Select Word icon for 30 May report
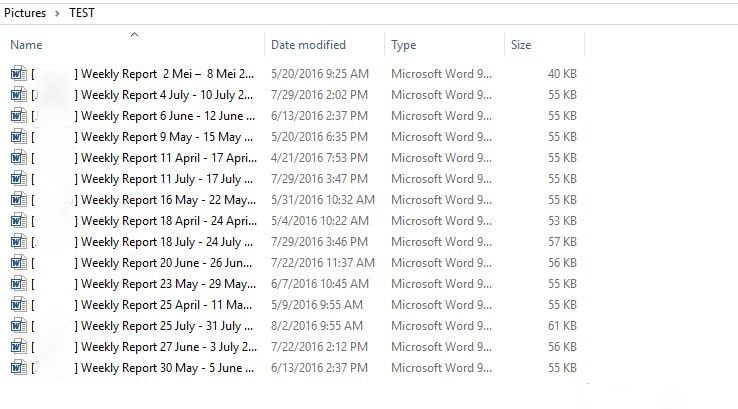738x409 pixels. (18, 368)
